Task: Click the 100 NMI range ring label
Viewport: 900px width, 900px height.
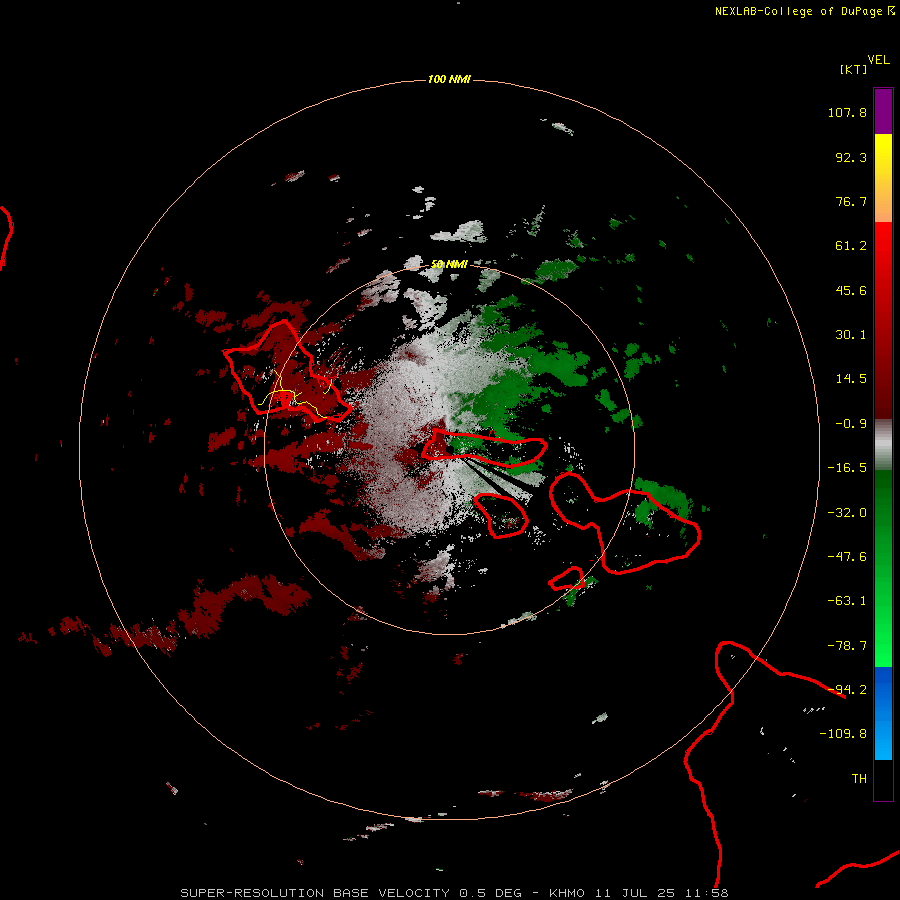Action: pyautogui.click(x=449, y=79)
